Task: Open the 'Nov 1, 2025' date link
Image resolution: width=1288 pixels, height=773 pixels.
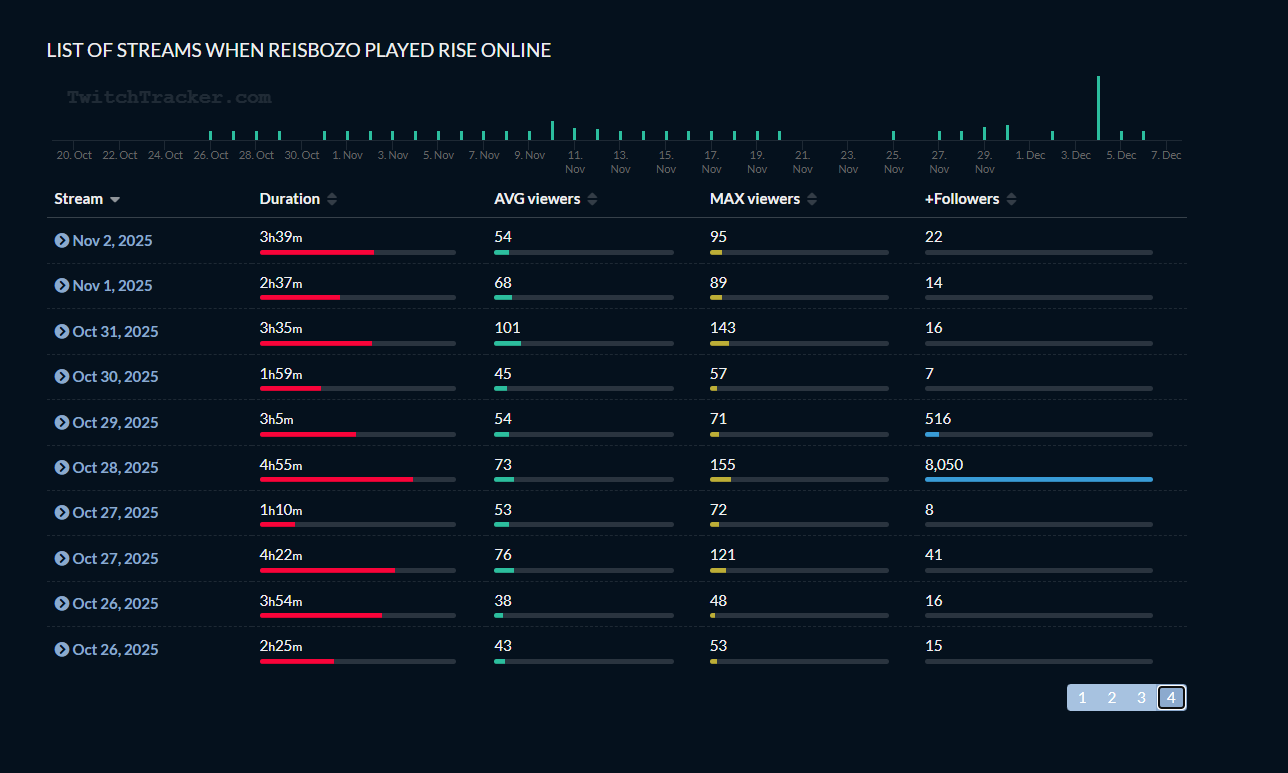Action: (x=113, y=285)
